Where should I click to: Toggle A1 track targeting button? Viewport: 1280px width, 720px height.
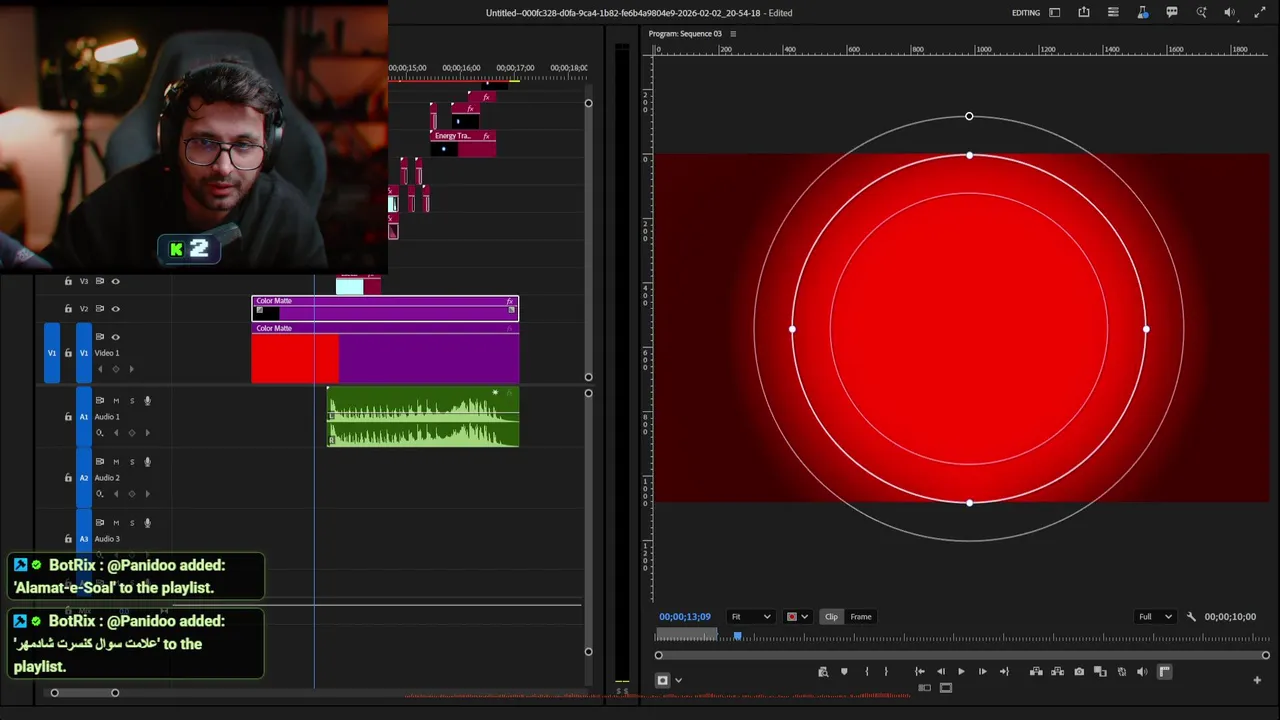84,417
